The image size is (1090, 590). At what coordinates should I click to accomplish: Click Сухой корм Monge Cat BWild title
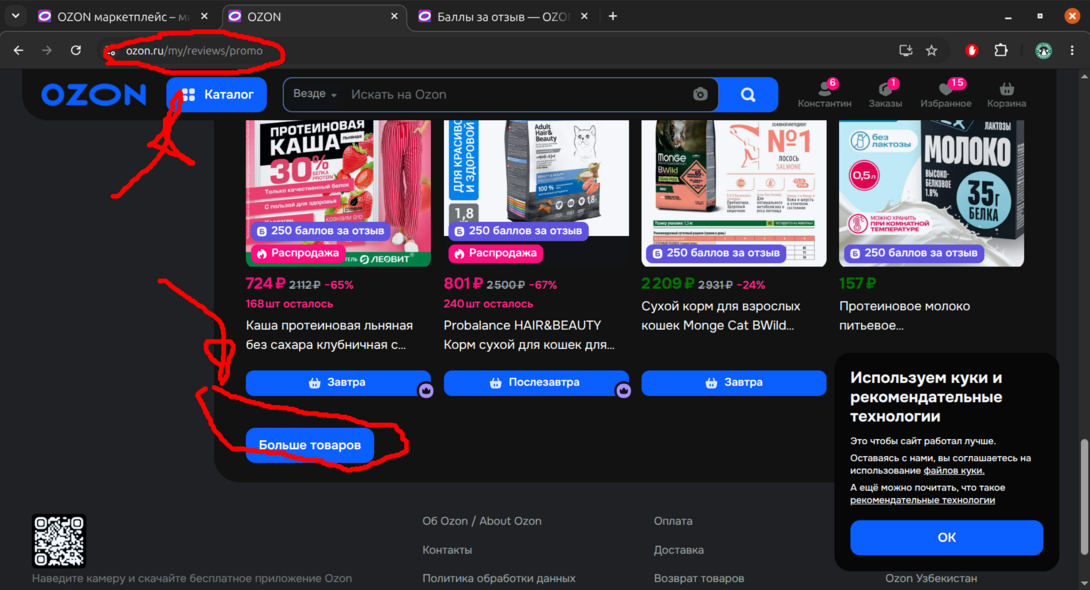click(x=721, y=316)
